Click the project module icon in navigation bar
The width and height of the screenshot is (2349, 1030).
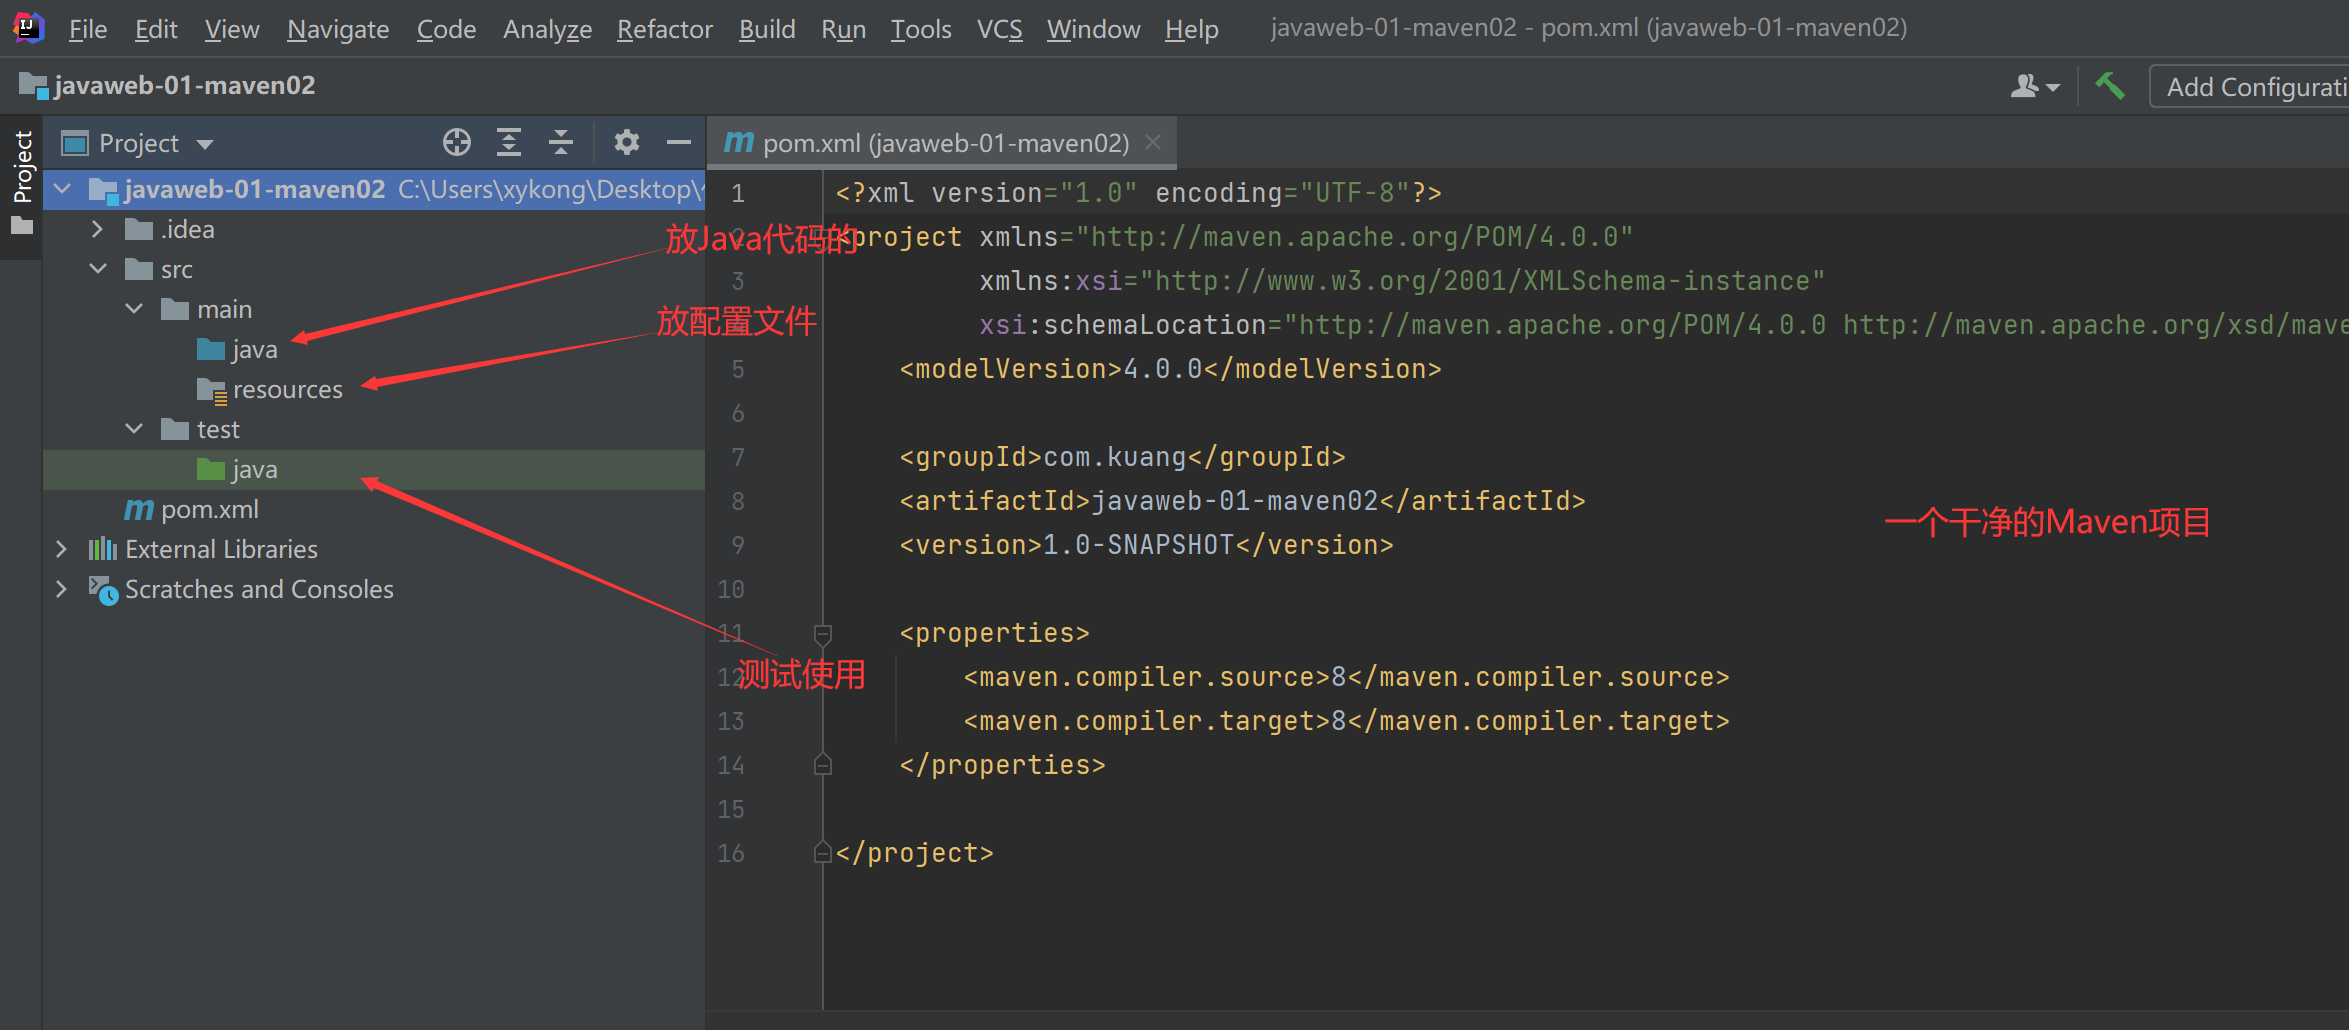click(x=33, y=86)
